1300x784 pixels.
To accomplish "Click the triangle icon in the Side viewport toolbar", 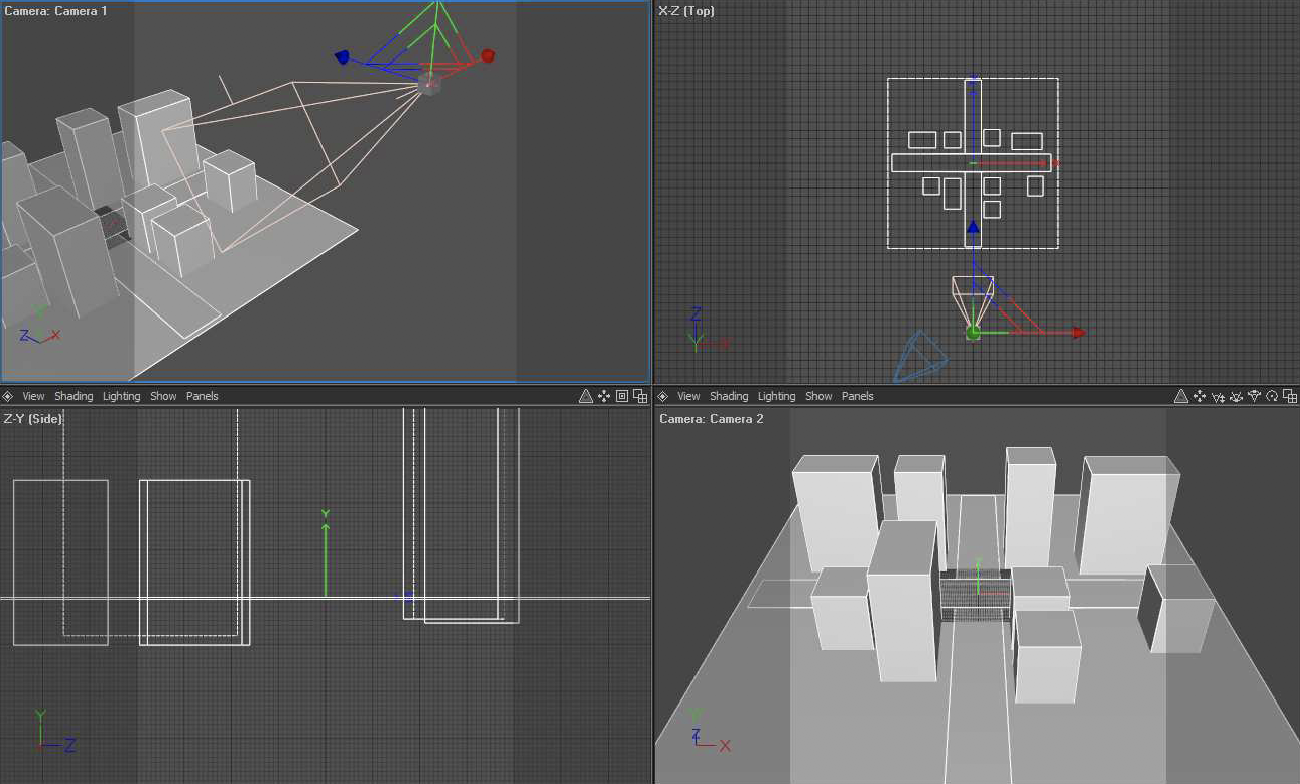I will point(586,396).
